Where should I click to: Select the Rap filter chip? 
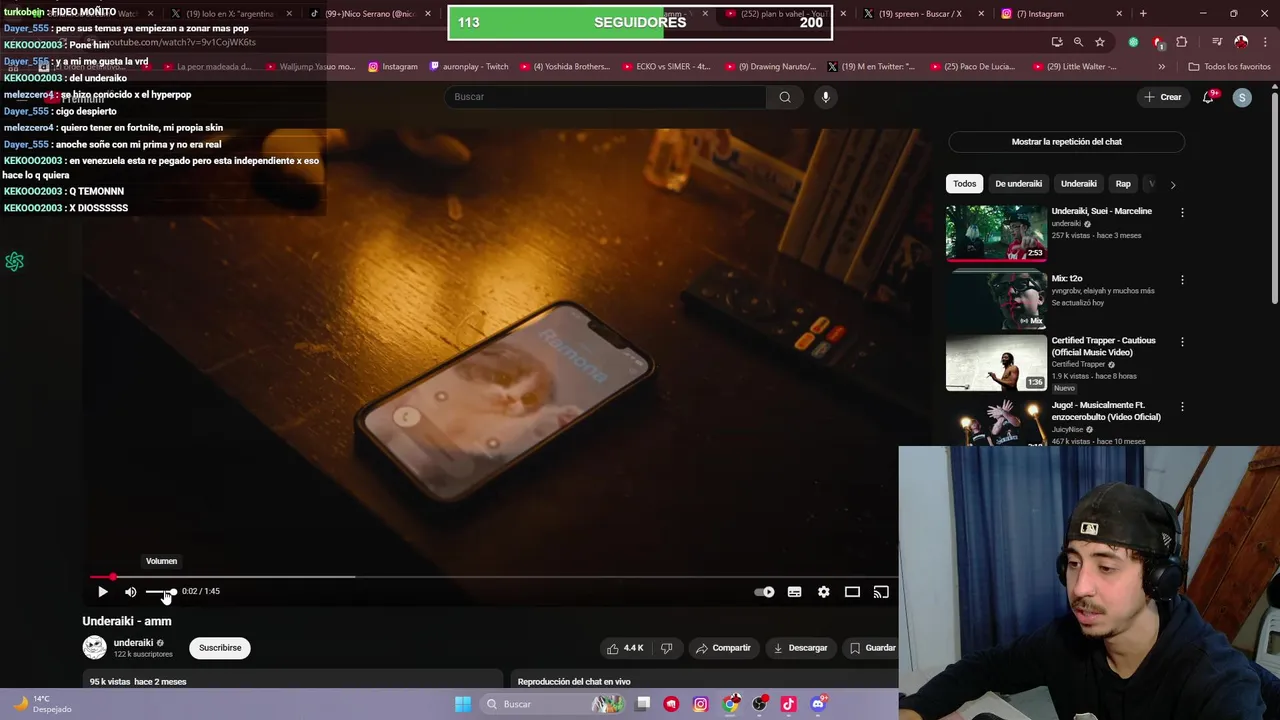[1123, 184]
